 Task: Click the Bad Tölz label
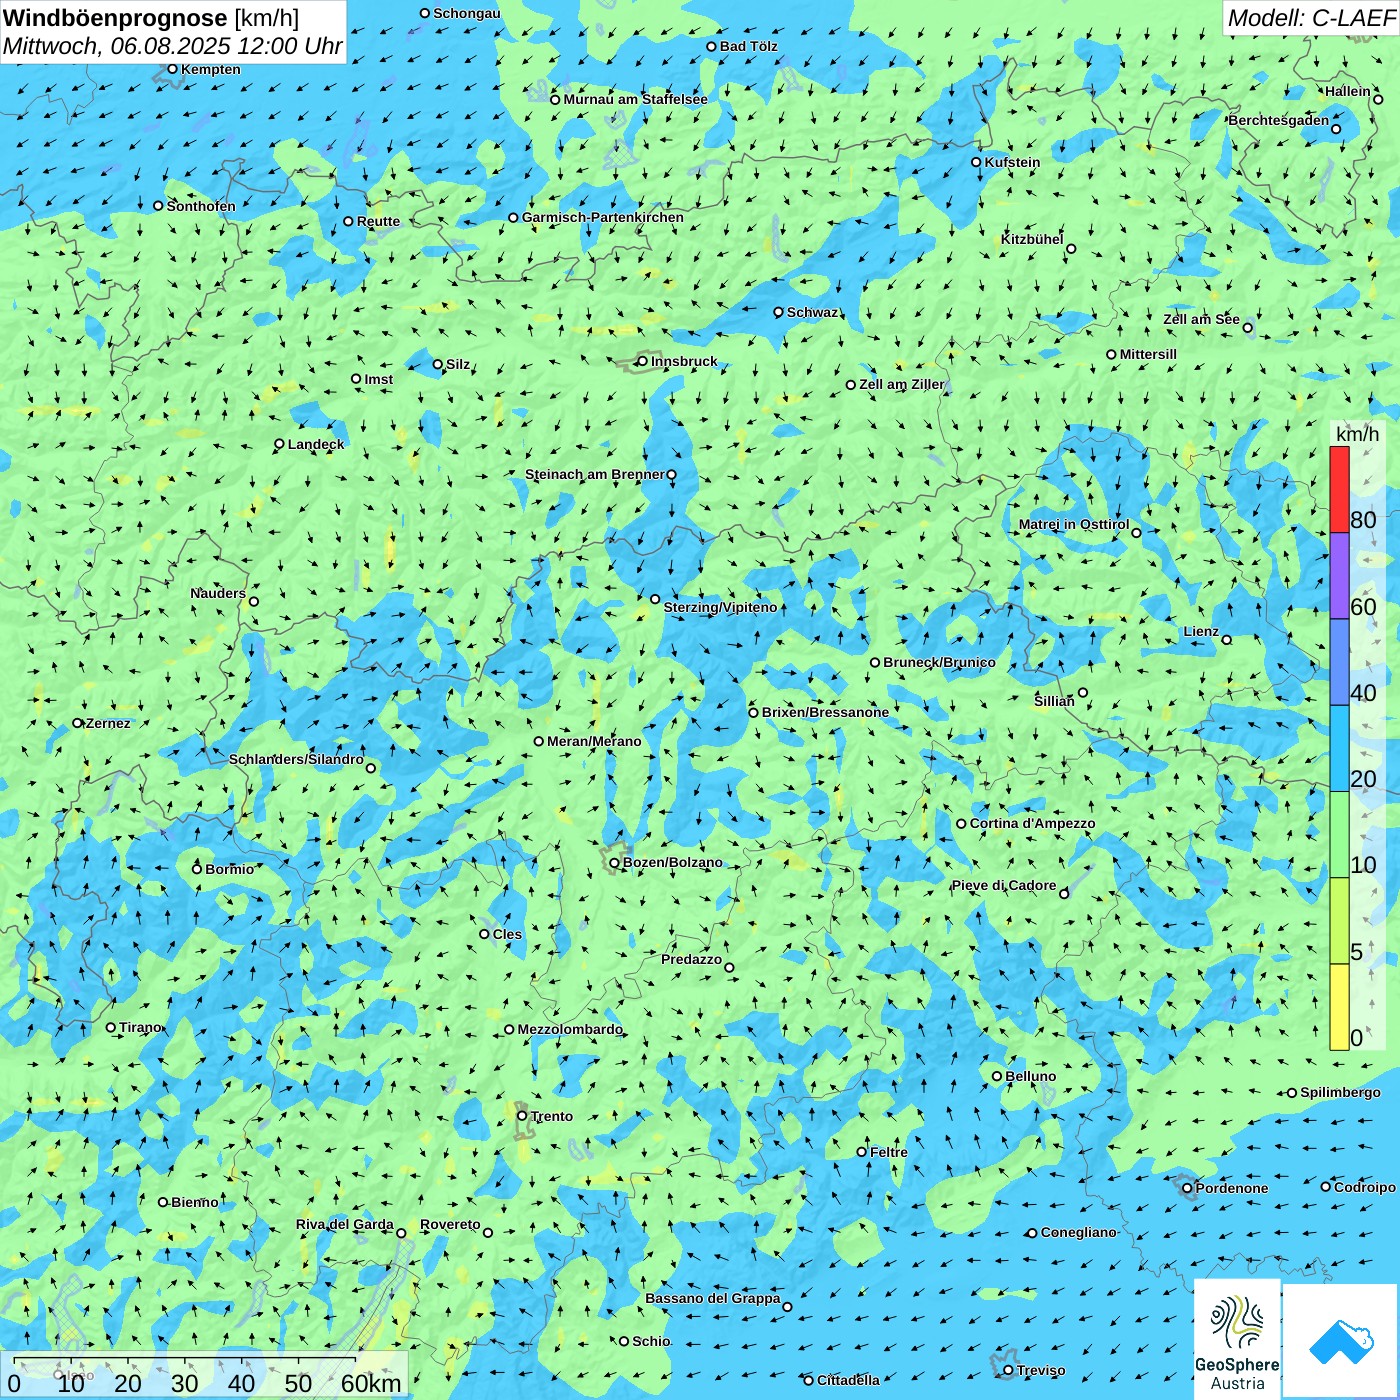tap(748, 46)
